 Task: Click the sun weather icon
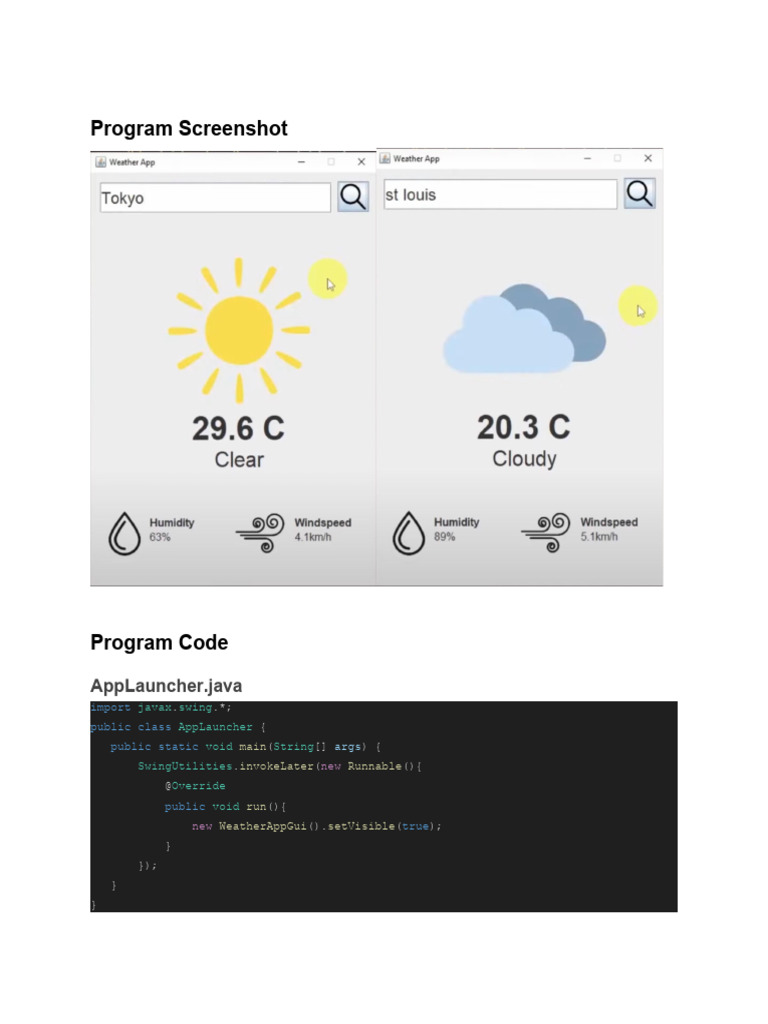coord(239,330)
